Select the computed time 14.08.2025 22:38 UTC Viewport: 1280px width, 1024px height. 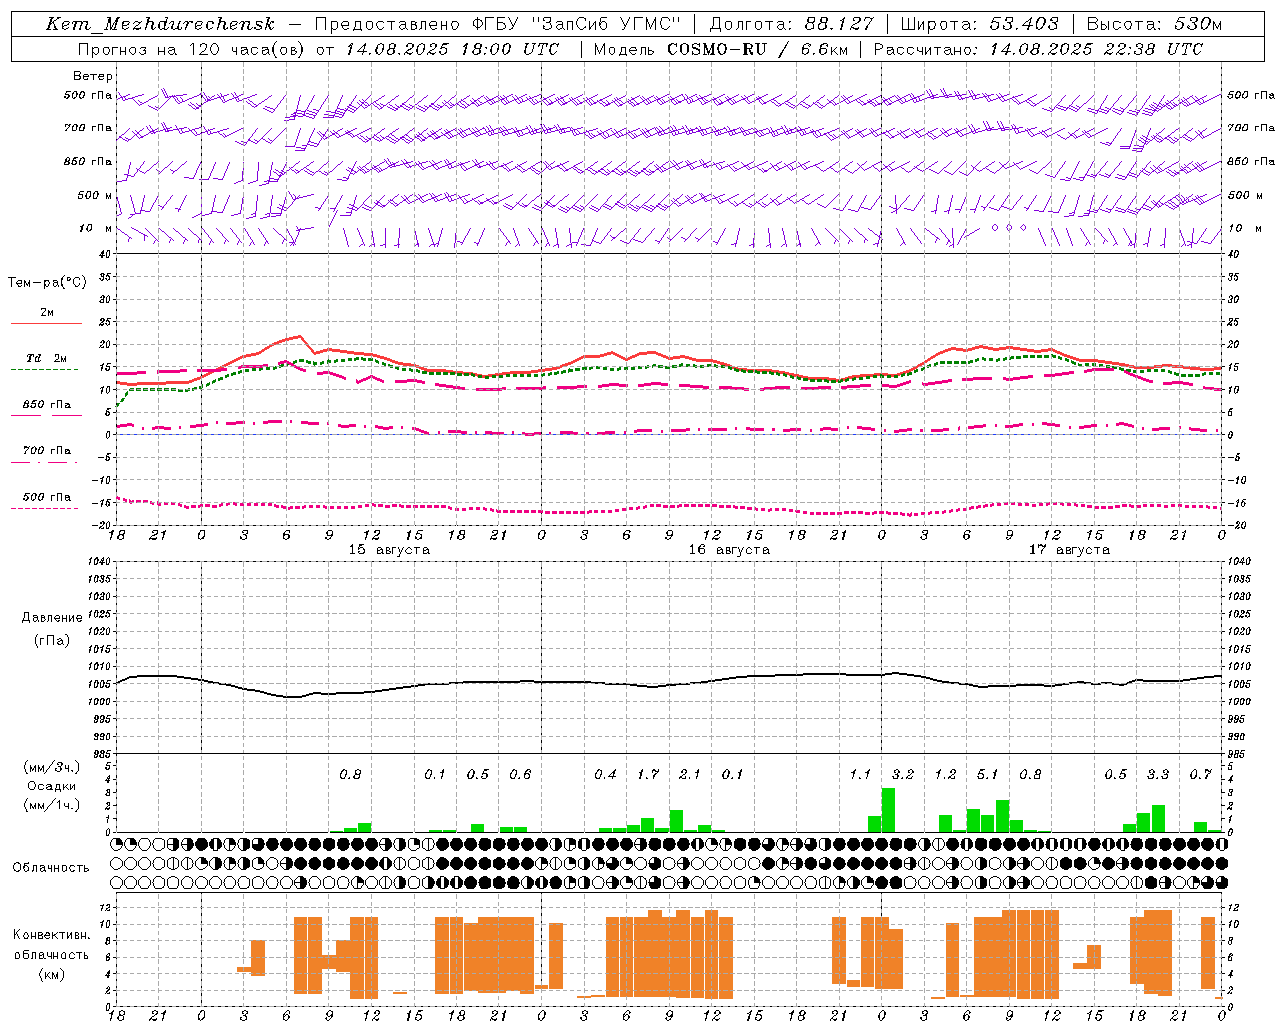pos(1096,49)
